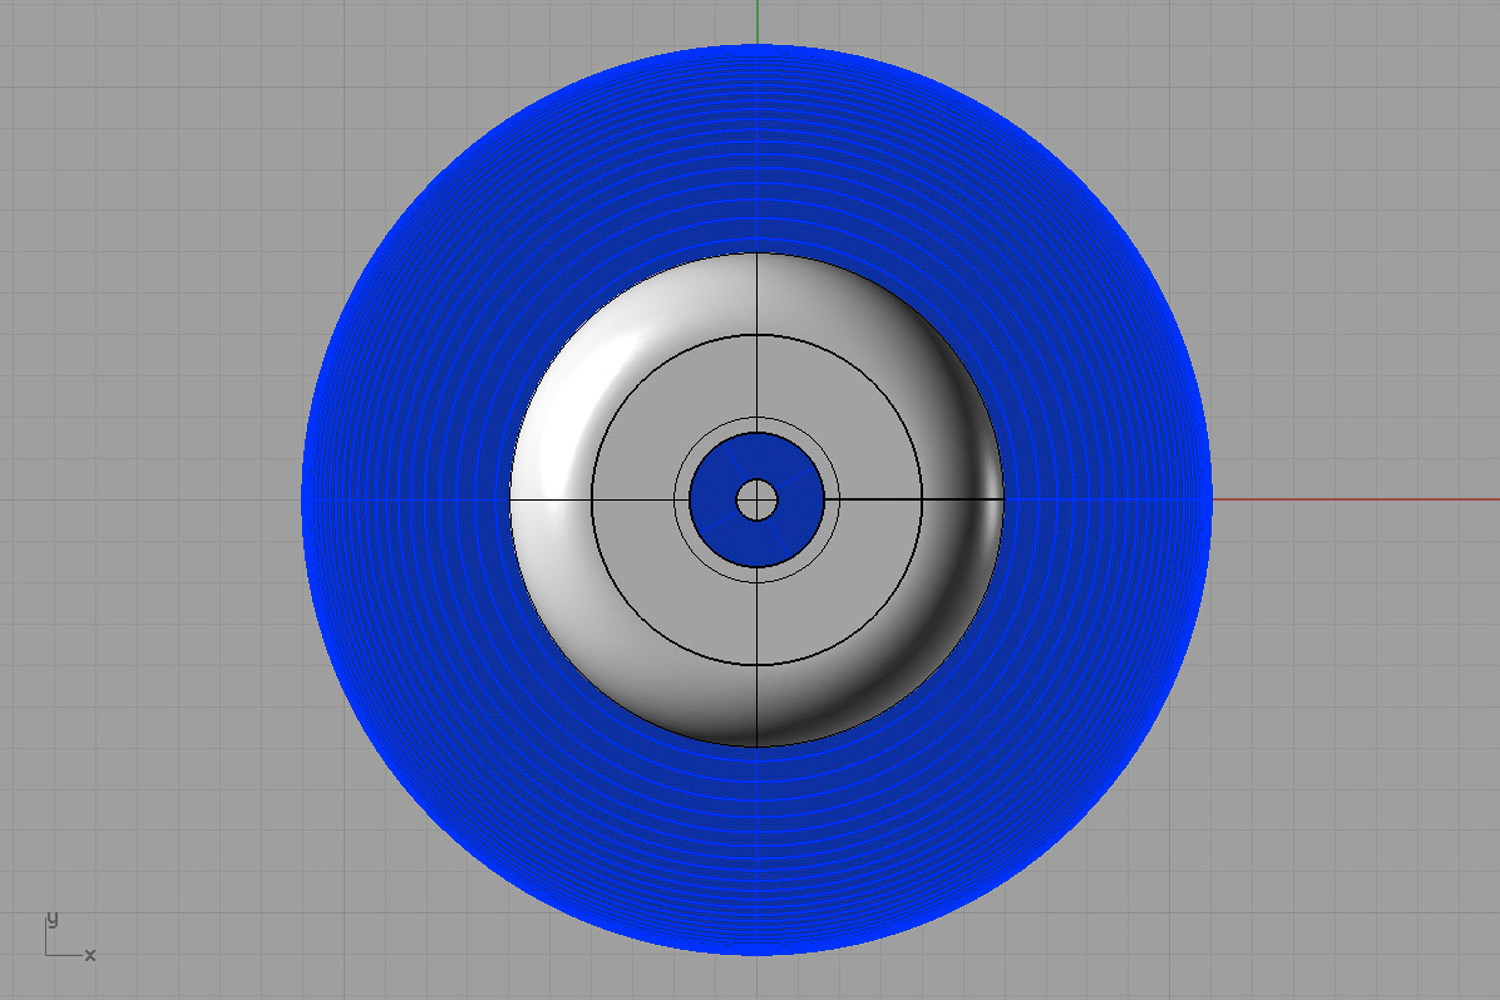Click the green Y-axis line at top
The width and height of the screenshot is (1500, 1000).
(757, 22)
